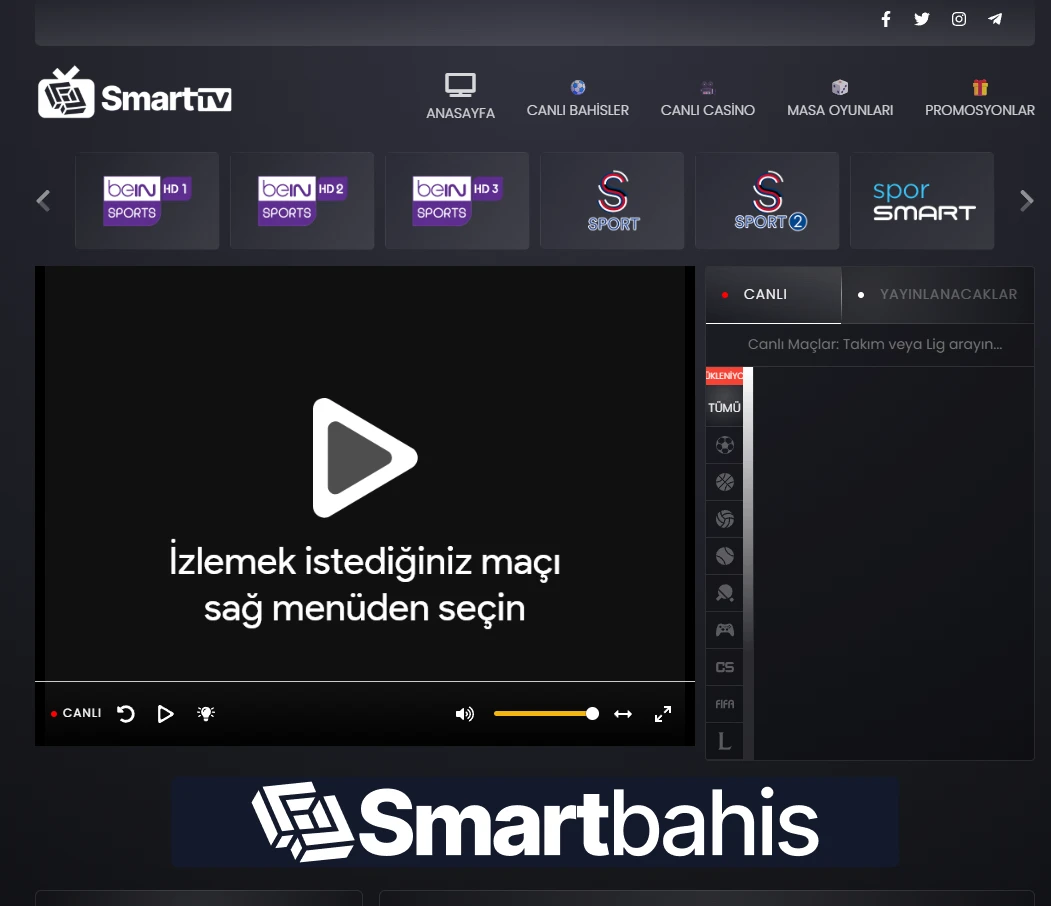Switch to the Yayınlanacaklar tab

pos(938,295)
